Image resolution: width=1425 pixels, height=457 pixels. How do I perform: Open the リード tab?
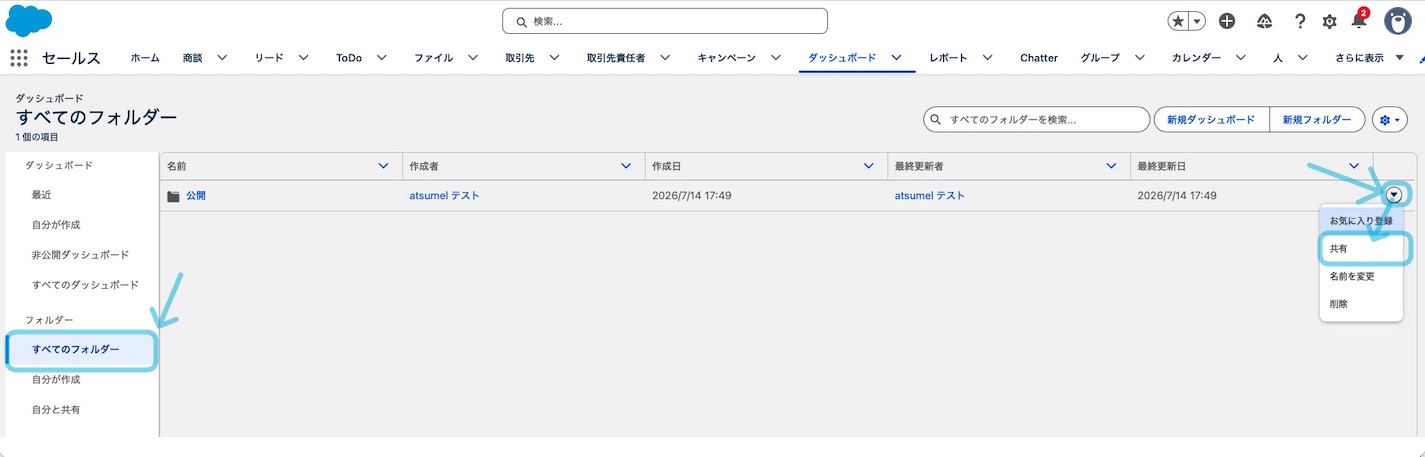pos(269,58)
